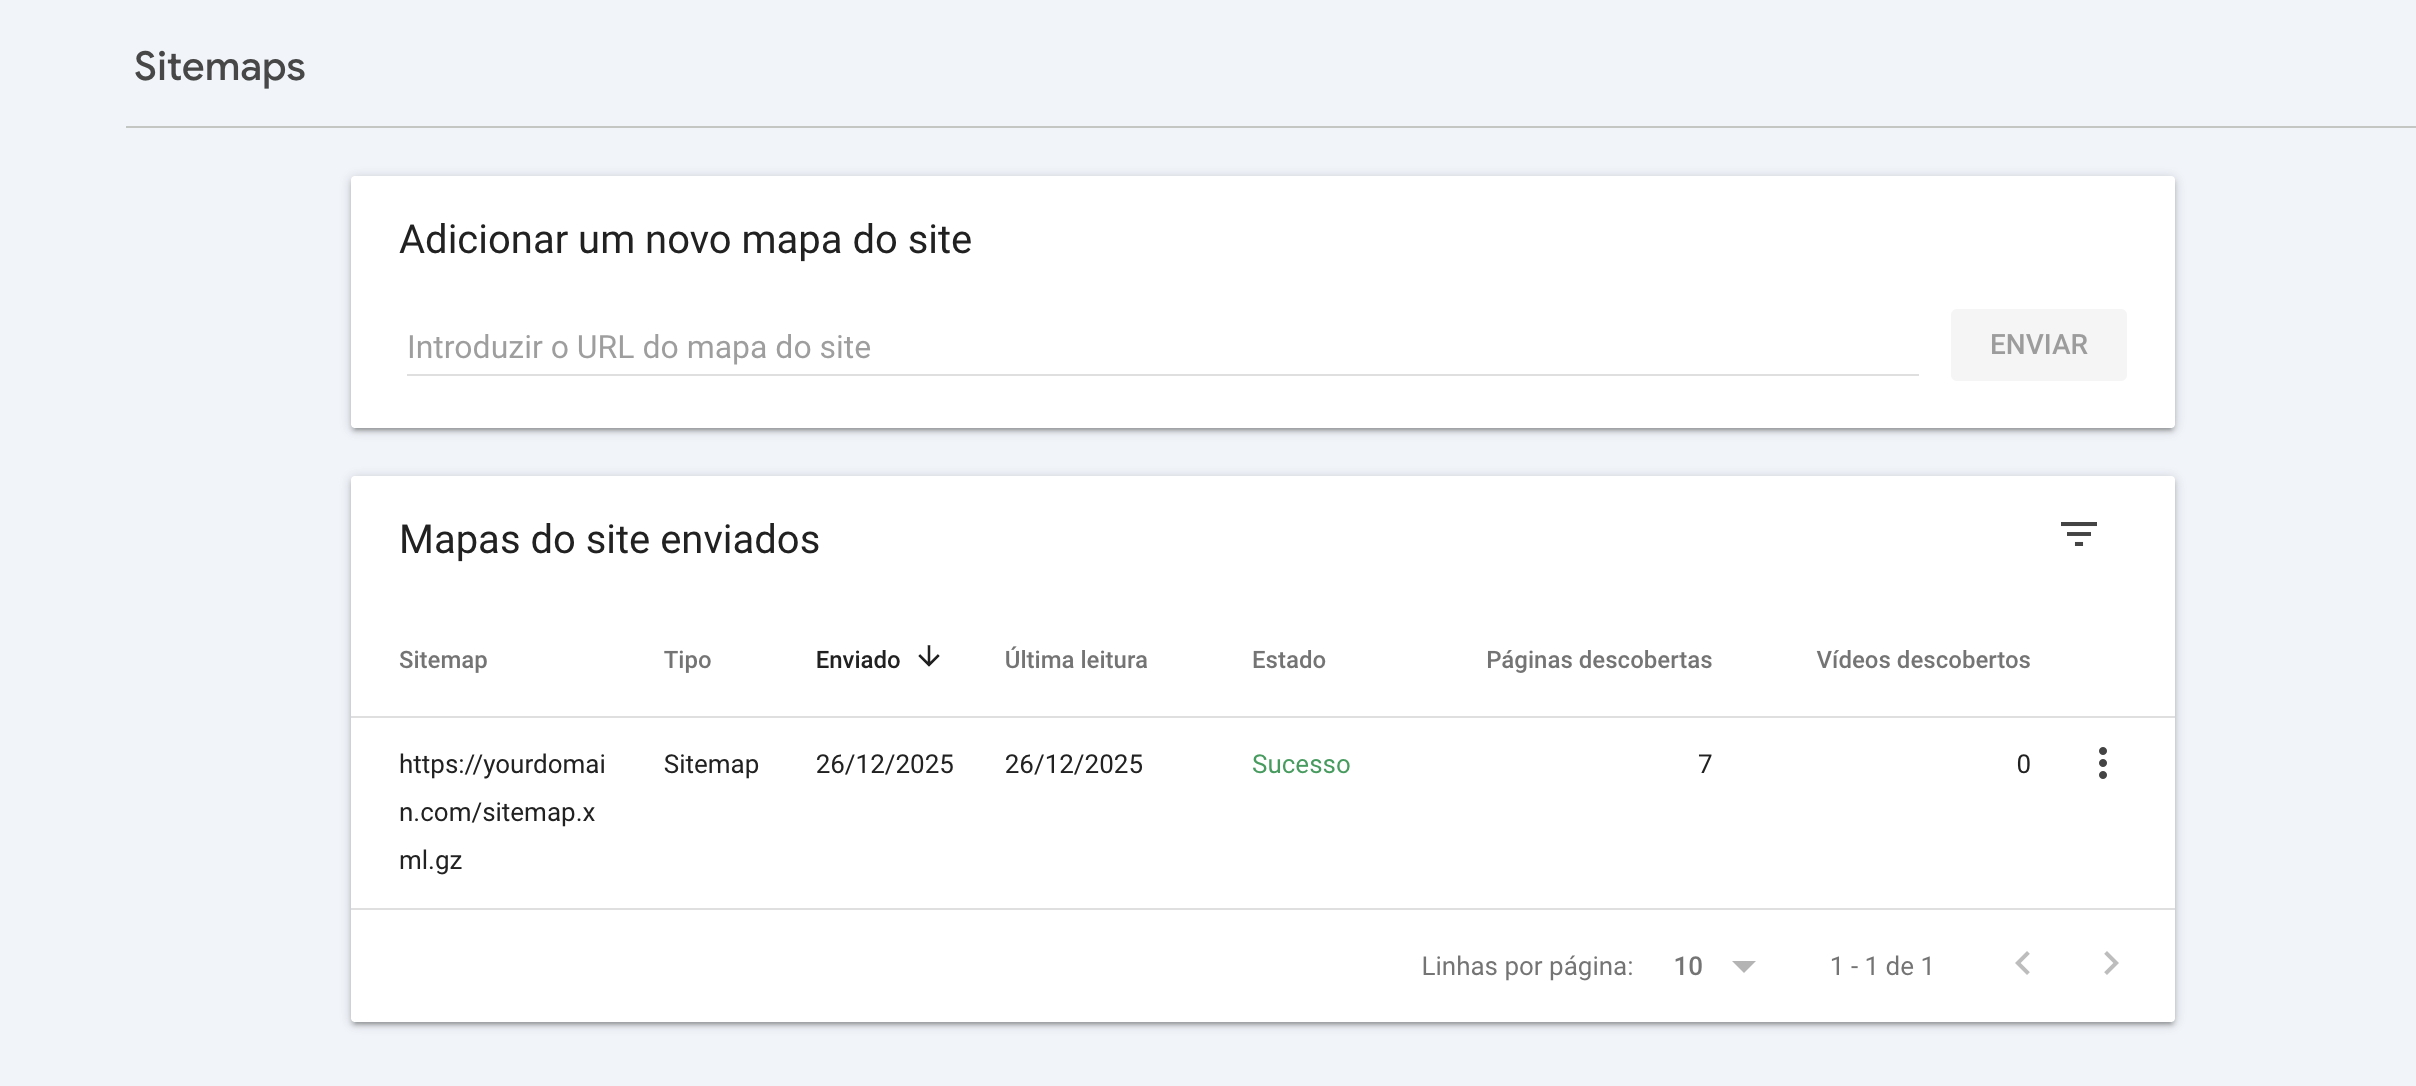Go to the previous page with the left chevron
The height and width of the screenshot is (1086, 2416).
(x=2024, y=964)
